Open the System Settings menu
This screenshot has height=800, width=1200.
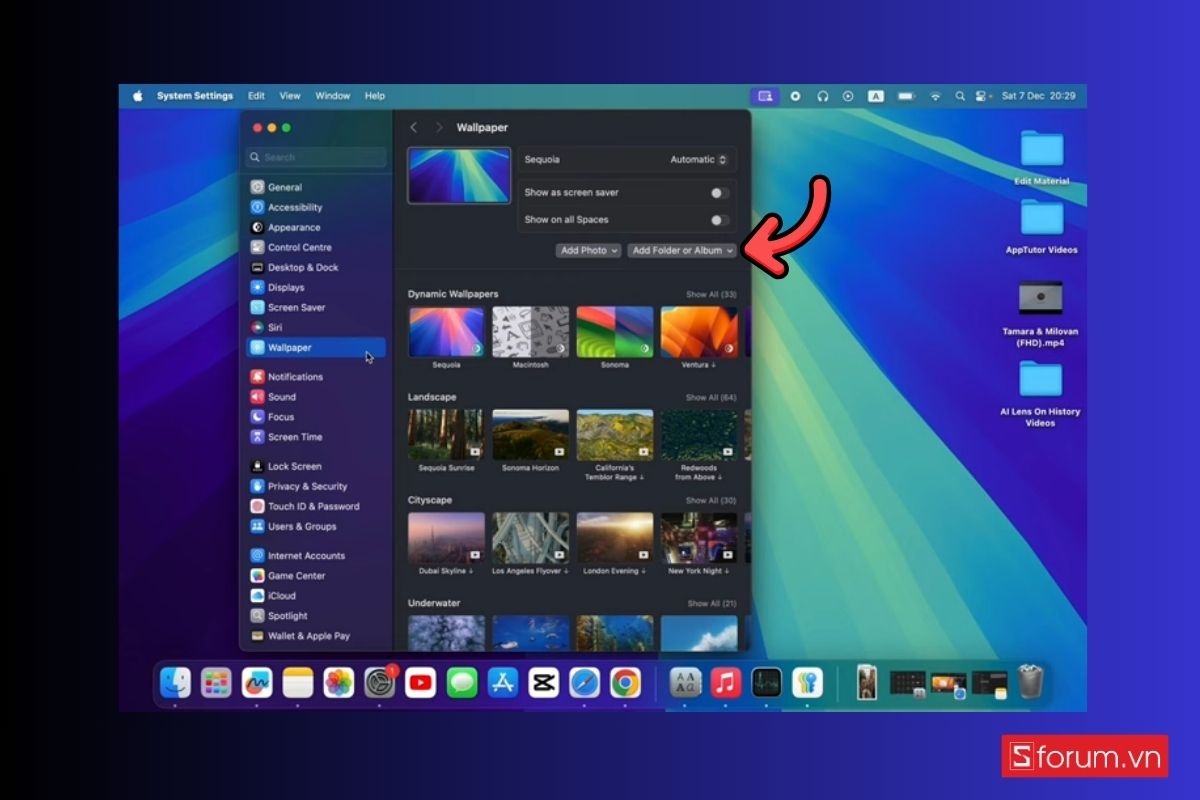[195, 96]
